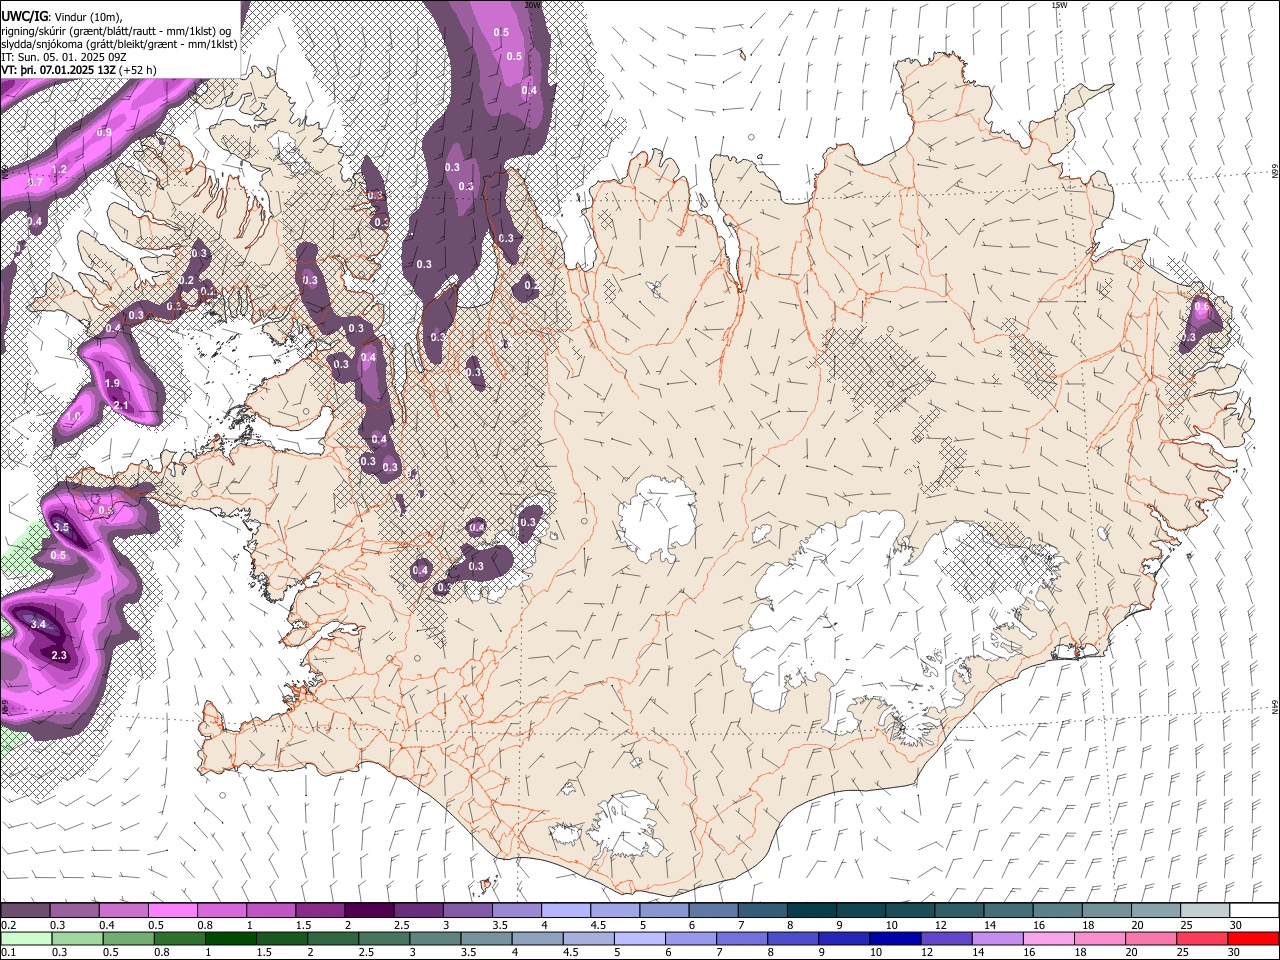The image size is (1280, 960).
Task: Select the light pink rain-scale swatch between 16 and 18
Action: (1047, 938)
